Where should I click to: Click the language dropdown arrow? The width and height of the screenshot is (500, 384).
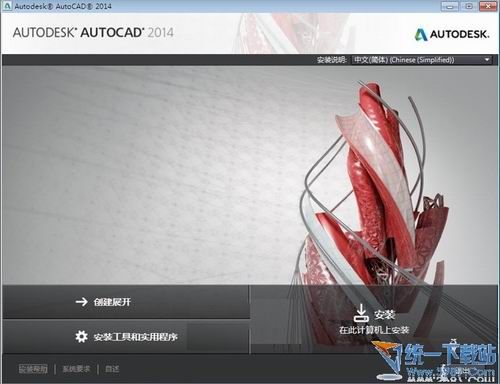pyautogui.click(x=487, y=60)
